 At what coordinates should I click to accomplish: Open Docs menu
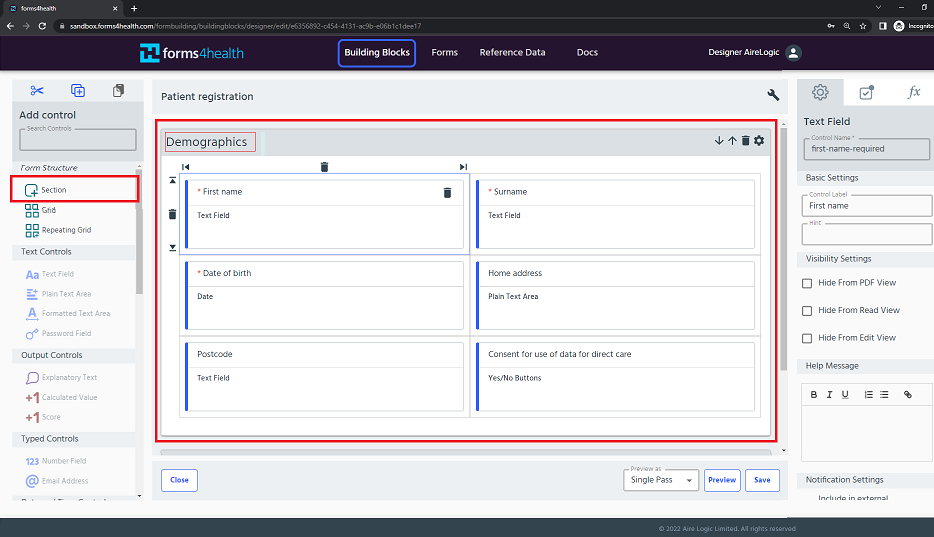click(587, 52)
